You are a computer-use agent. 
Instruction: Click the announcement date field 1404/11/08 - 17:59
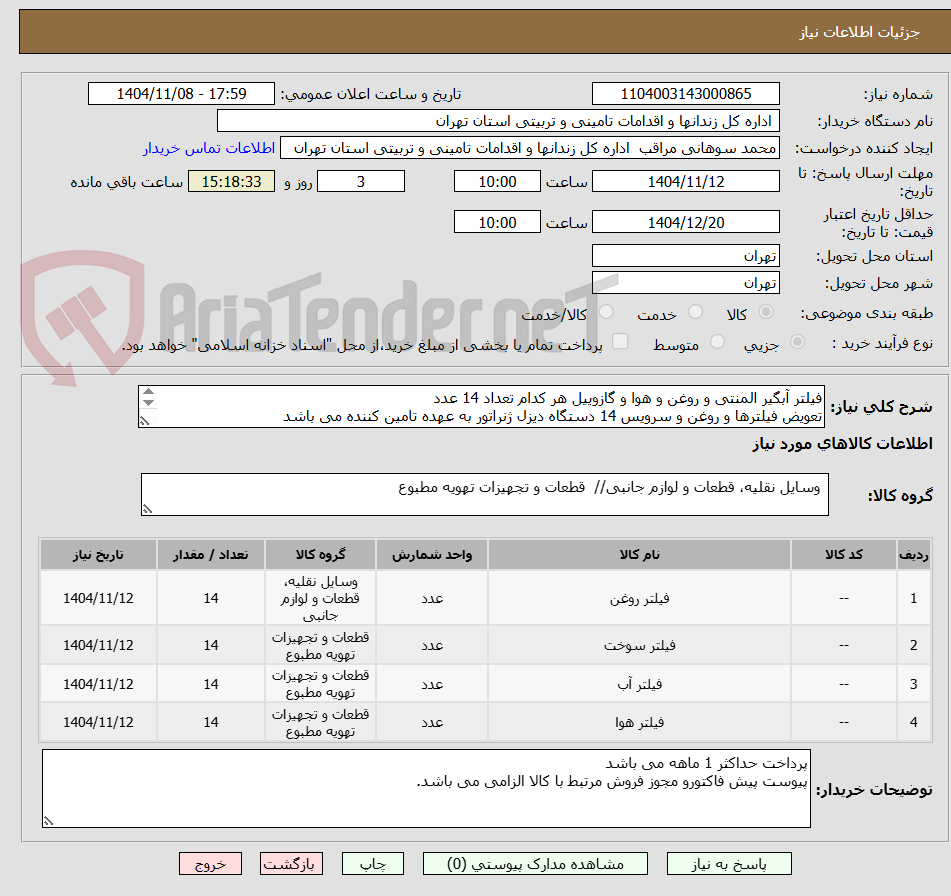181,94
